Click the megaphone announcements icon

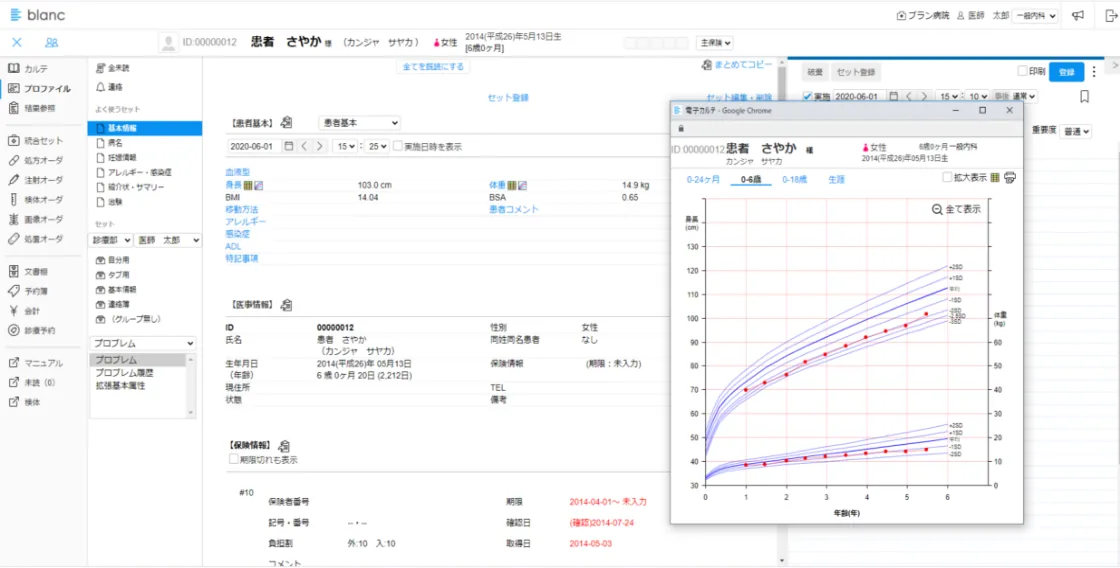coord(1079,16)
